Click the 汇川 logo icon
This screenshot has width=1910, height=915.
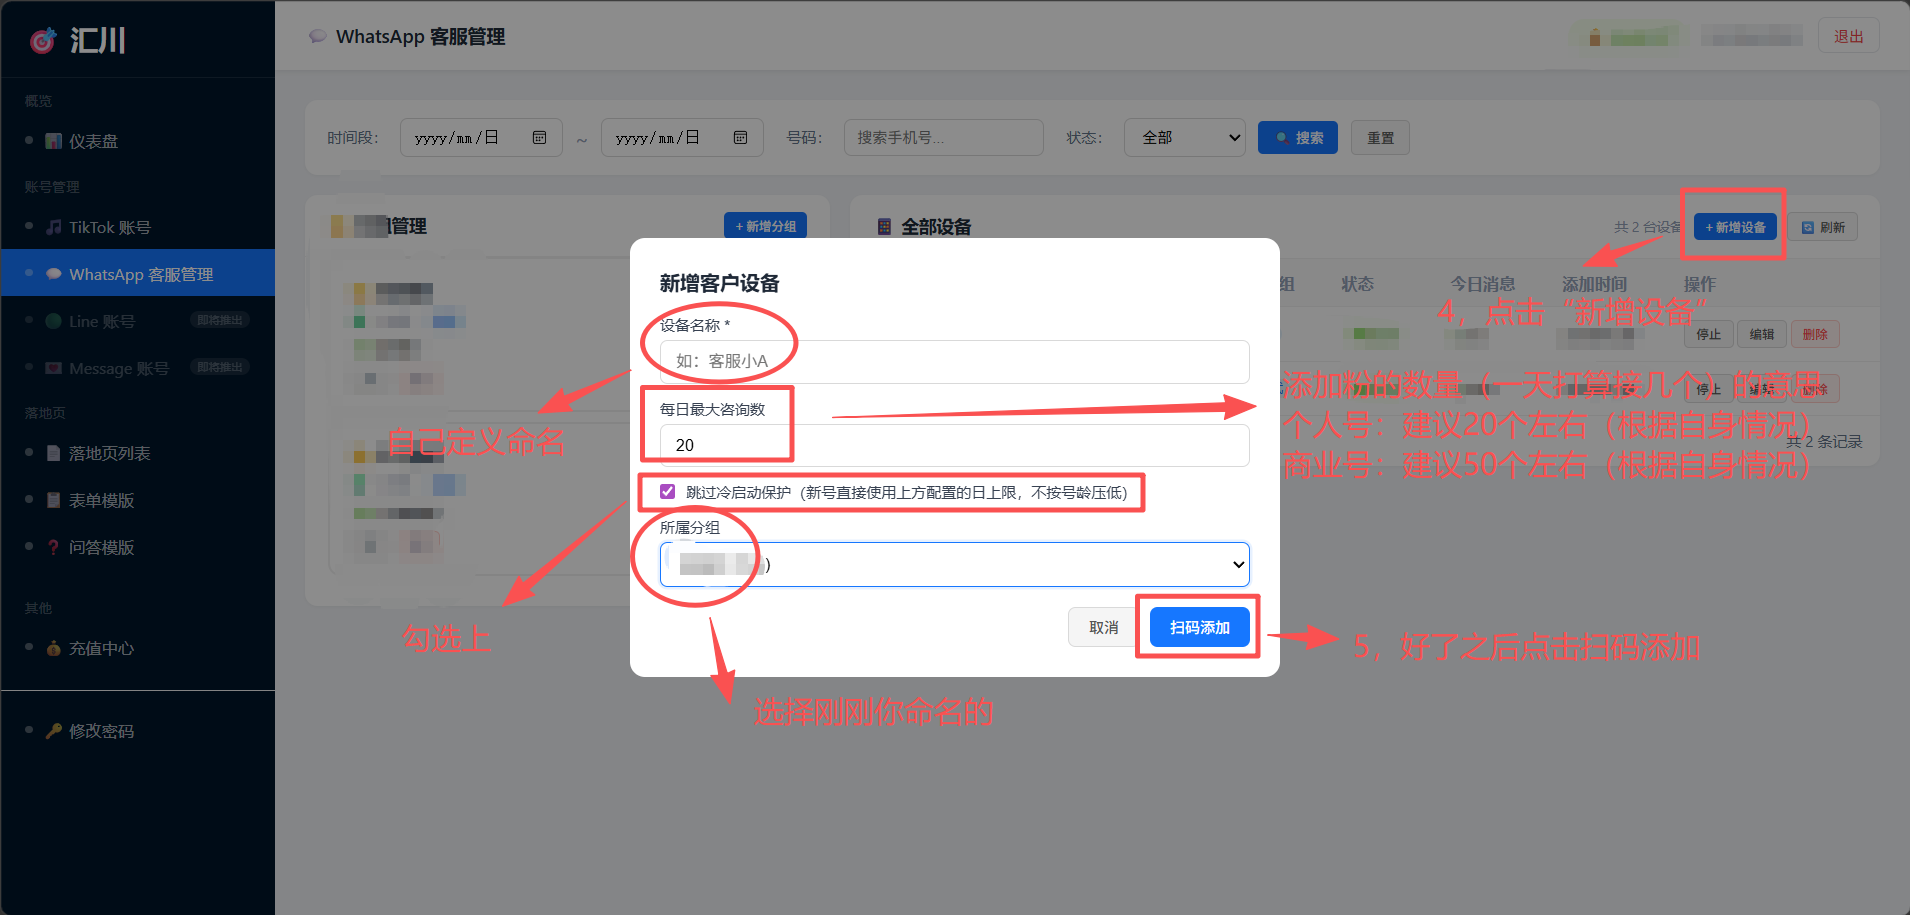43,41
